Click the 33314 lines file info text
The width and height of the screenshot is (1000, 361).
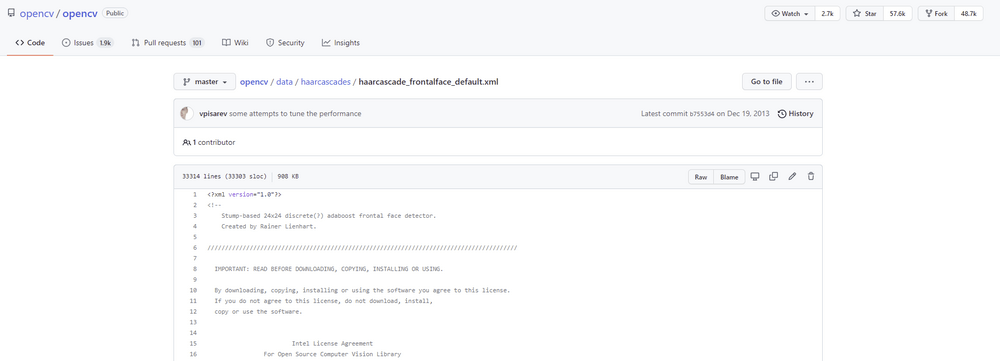tap(224, 177)
